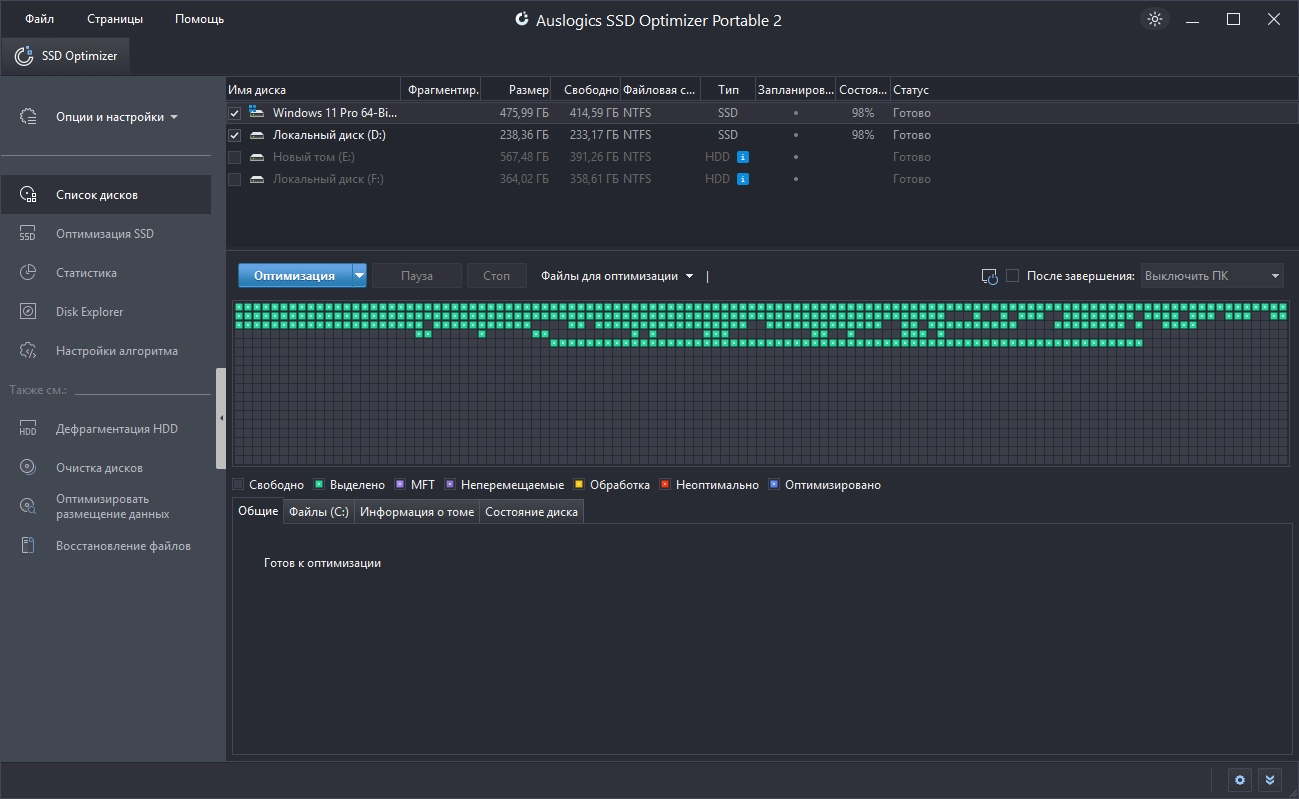Sort by the Статус column header
This screenshot has height=799, width=1299.
pyautogui.click(x=1093, y=90)
